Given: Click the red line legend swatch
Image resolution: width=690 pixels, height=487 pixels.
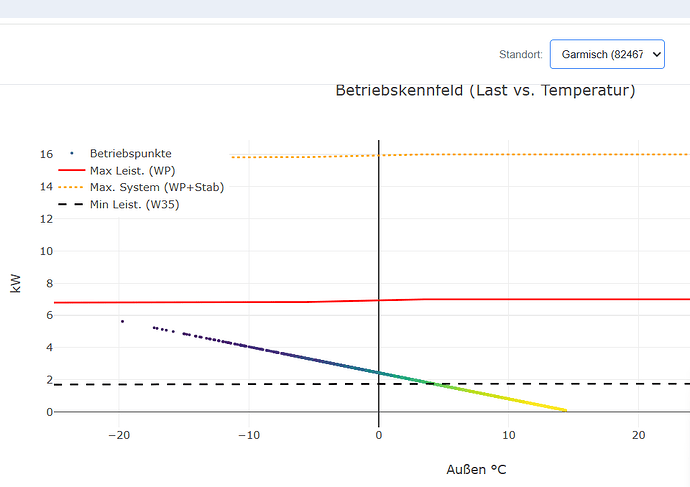Looking at the screenshot, I should point(72,171).
